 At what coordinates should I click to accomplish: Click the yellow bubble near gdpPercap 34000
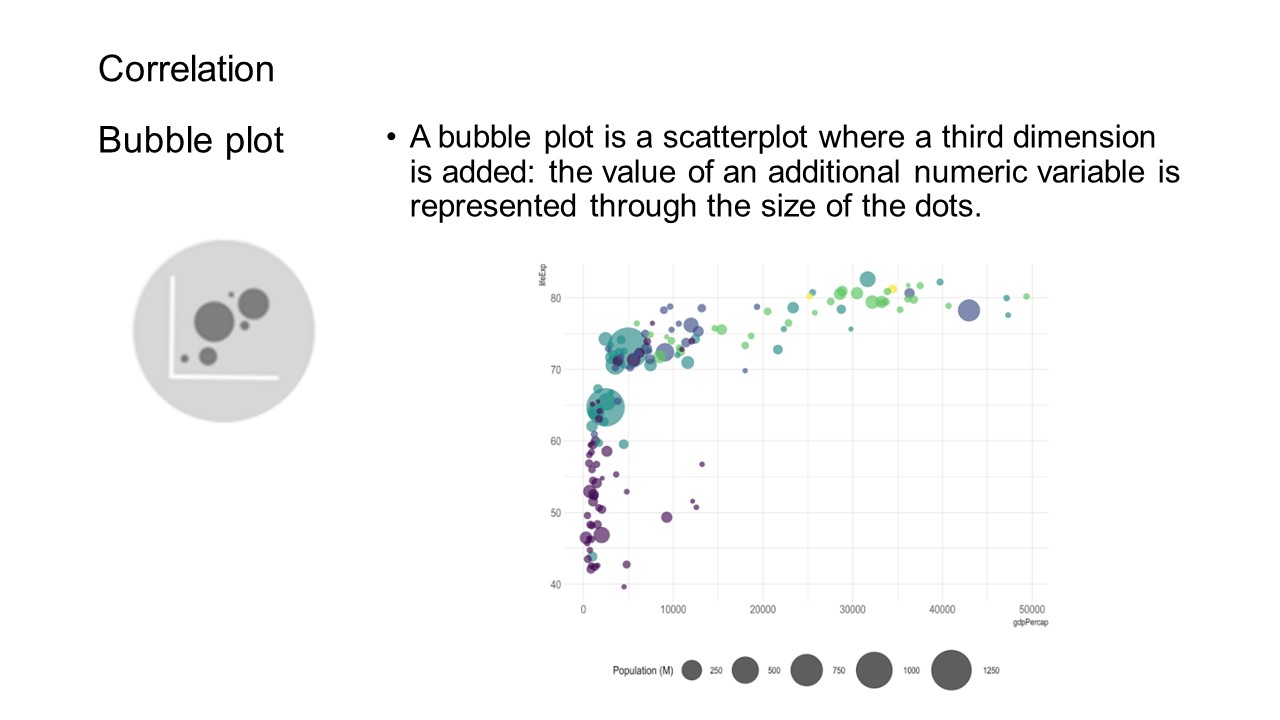click(893, 288)
